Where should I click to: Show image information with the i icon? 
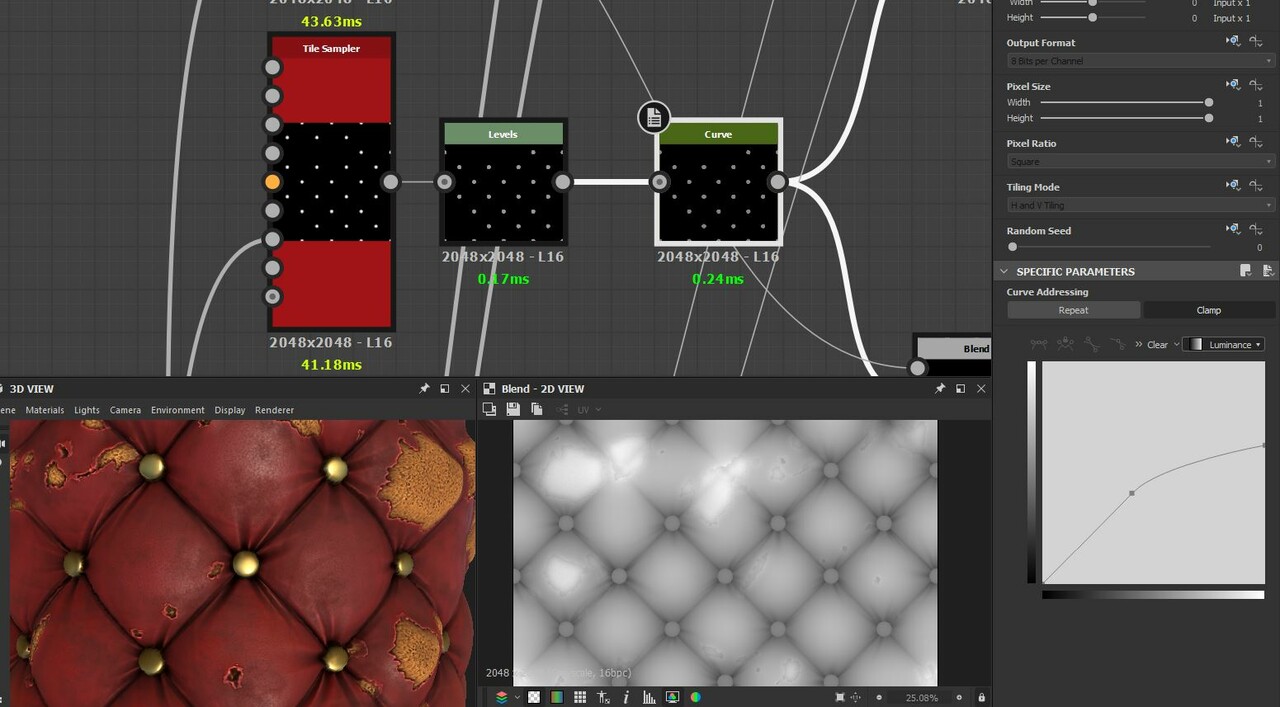point(626,697)
